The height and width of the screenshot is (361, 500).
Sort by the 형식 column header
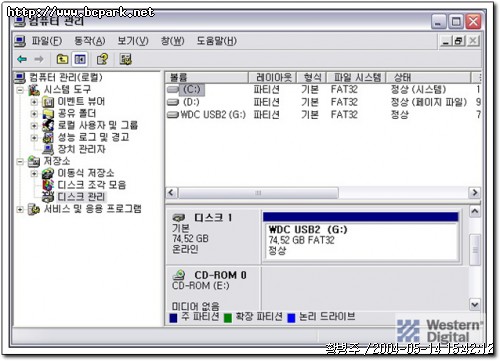click(311, 78)
